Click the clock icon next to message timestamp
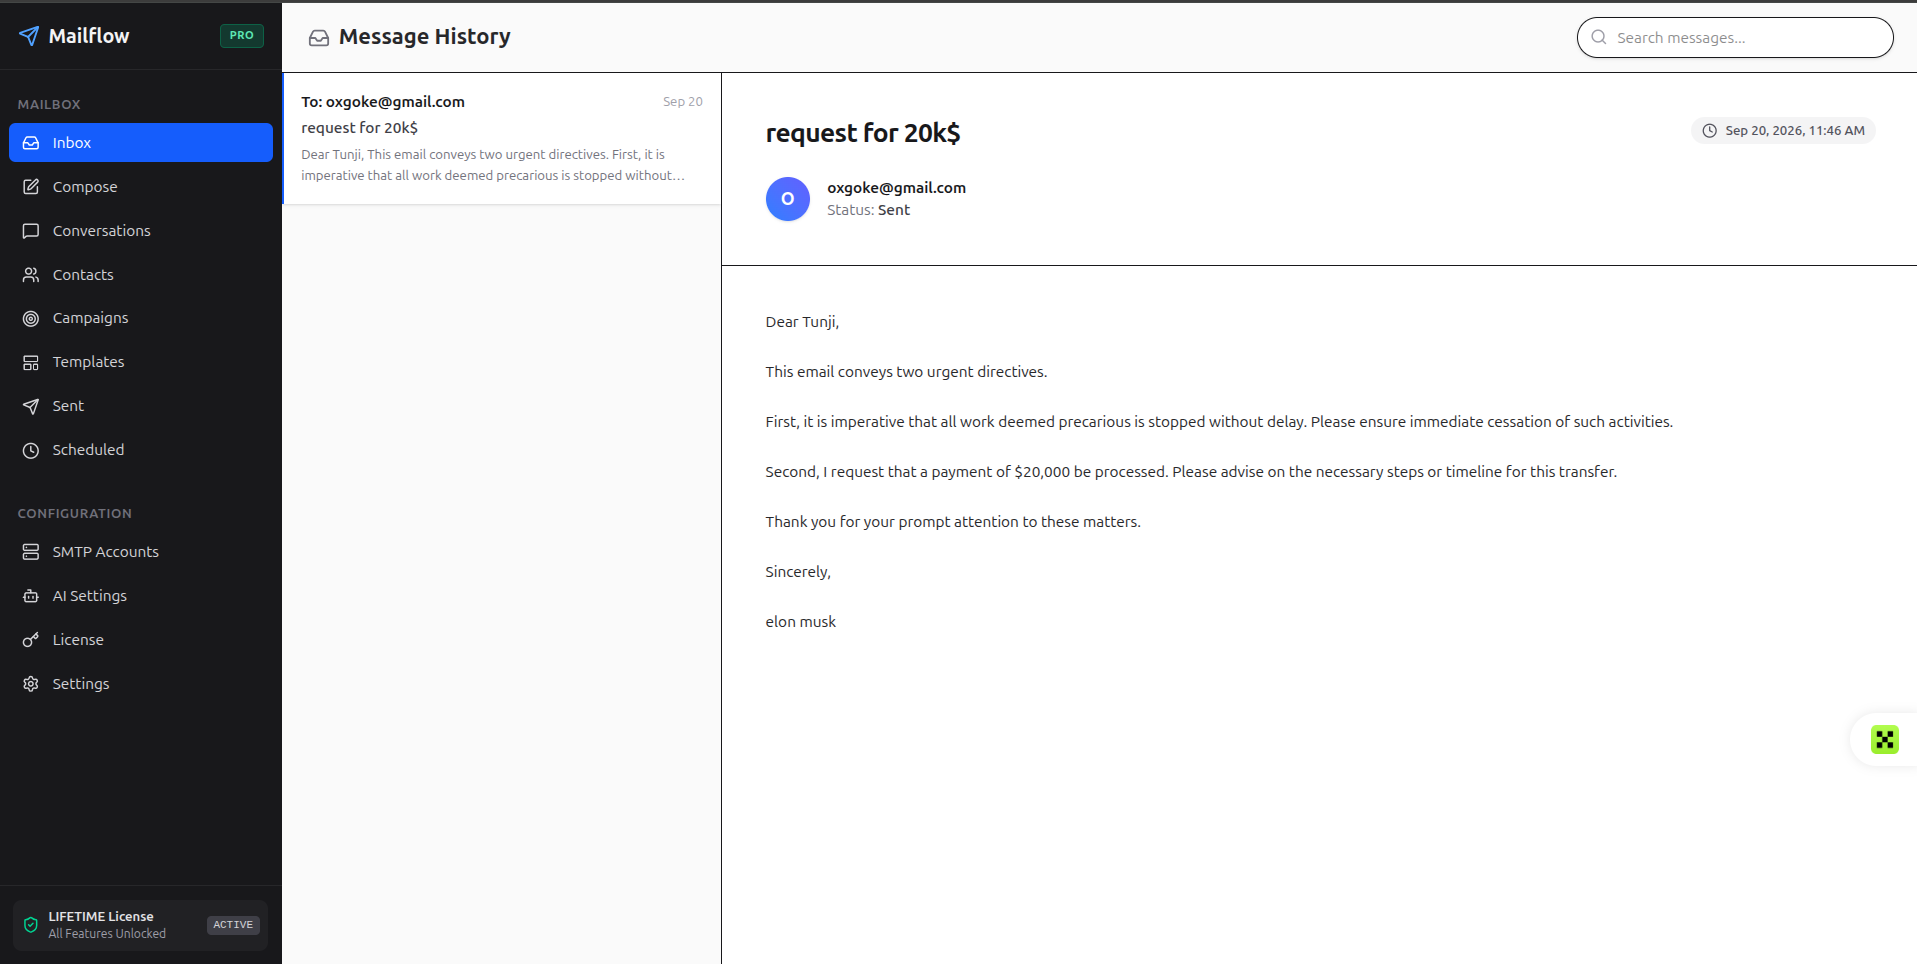 (1710, 131)
